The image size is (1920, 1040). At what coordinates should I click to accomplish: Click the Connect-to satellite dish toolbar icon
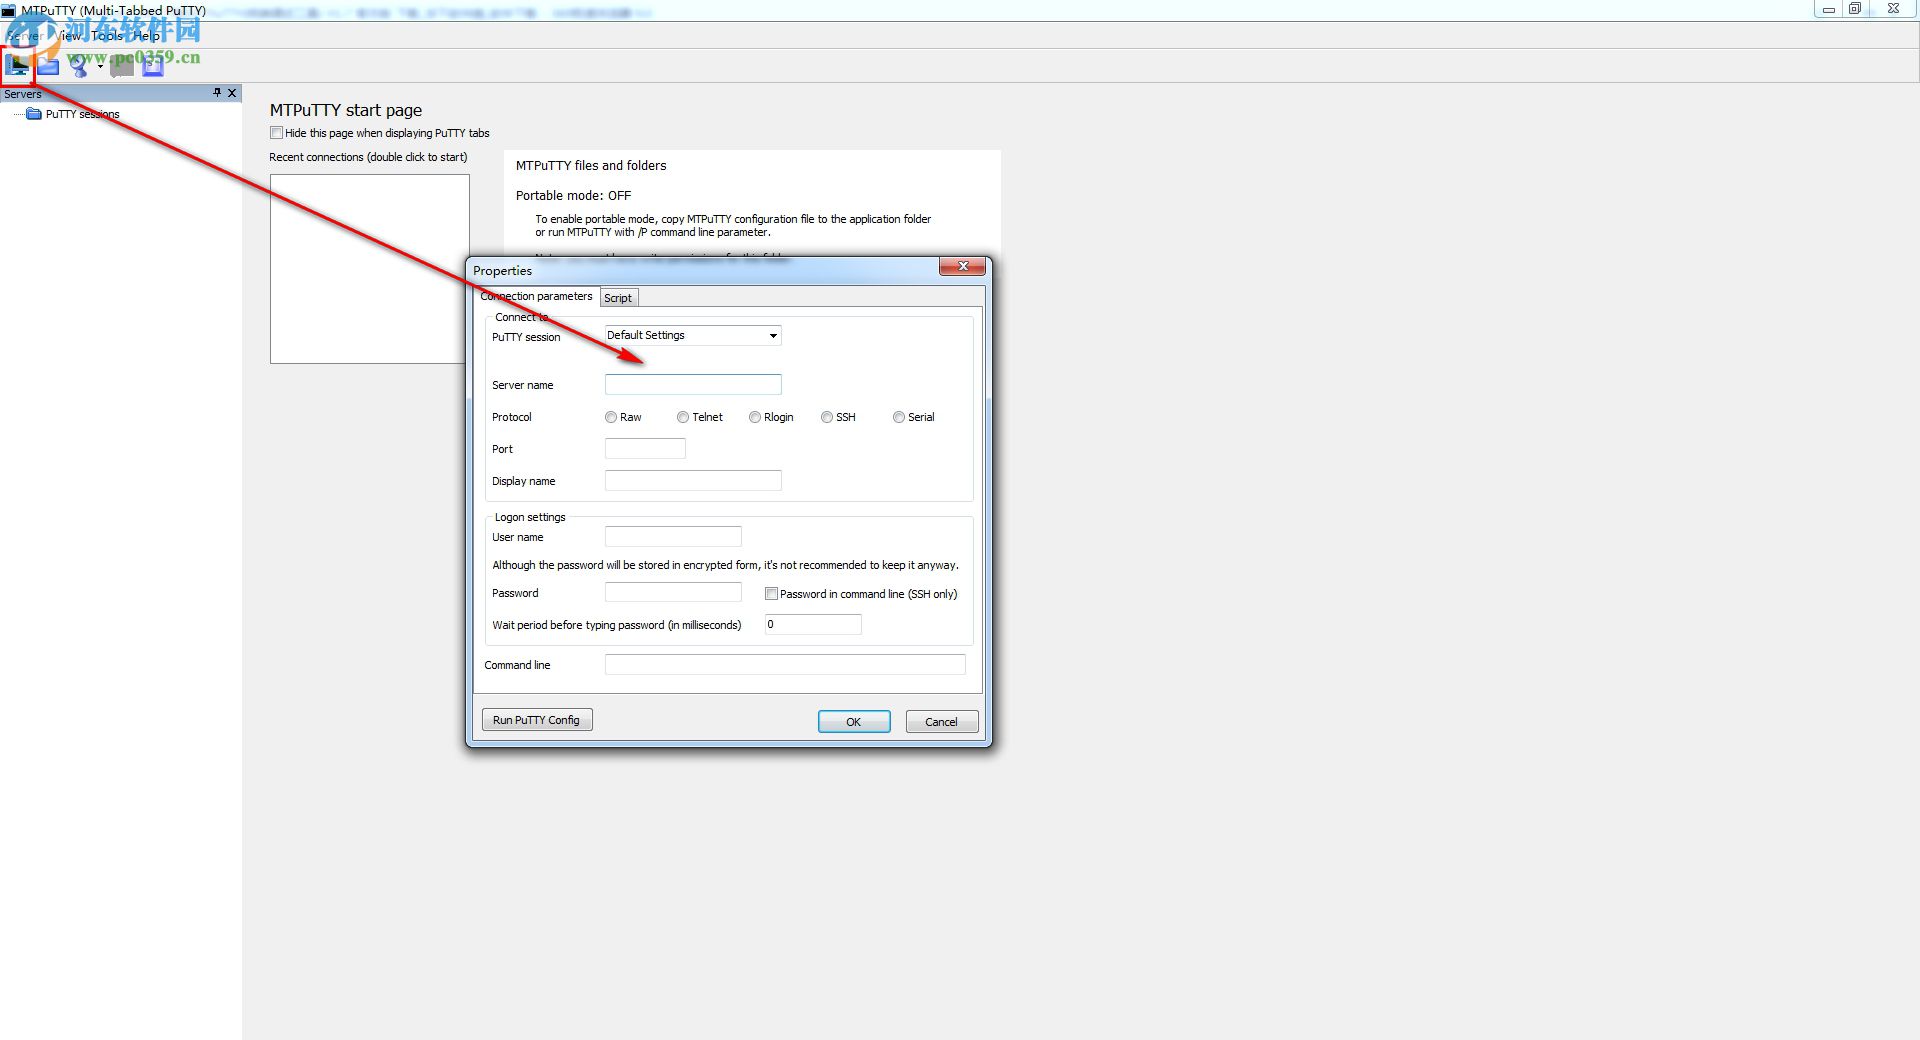pos(78,66)
